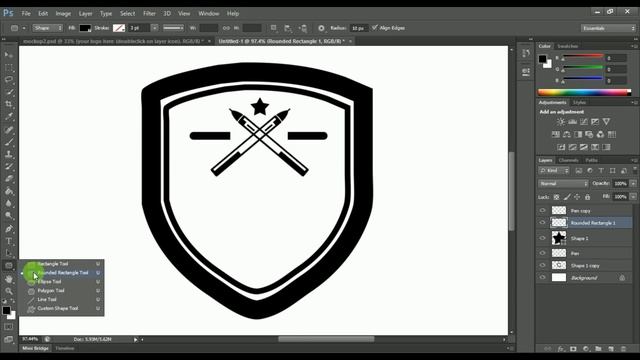The height and width of the screenshot is (360, 640).
Task: Open the Timeline panel tab
Action: pyautogui.click(x=65, y=348)
